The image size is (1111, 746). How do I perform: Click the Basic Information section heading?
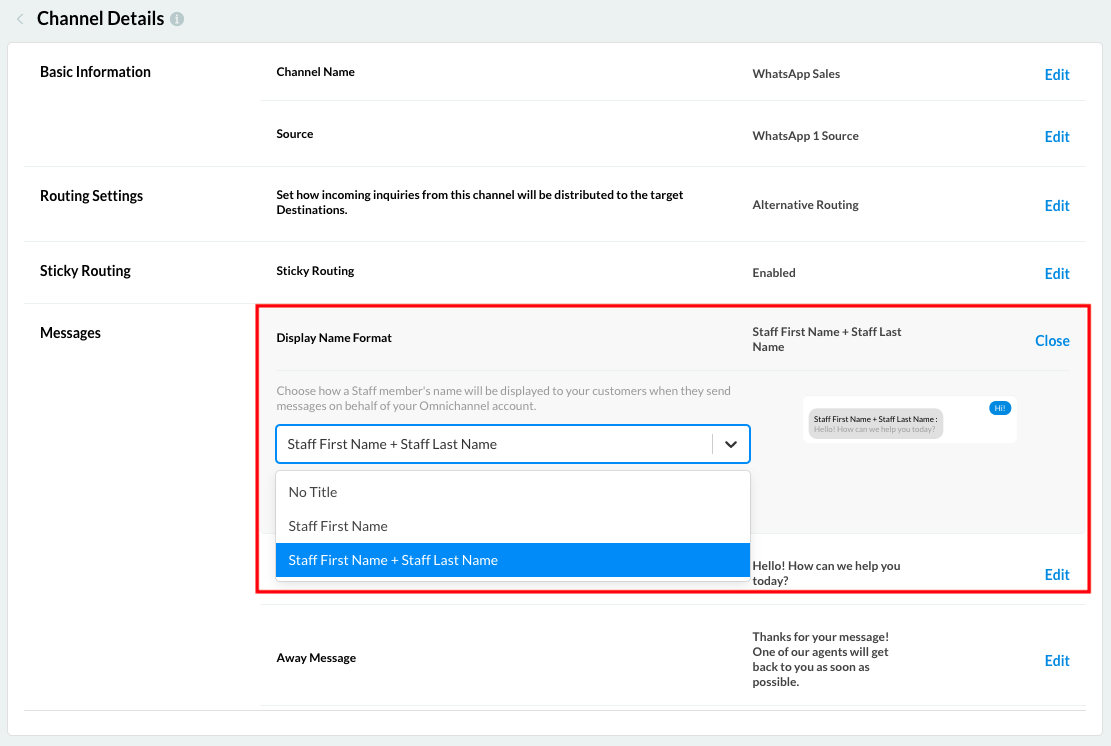95,72
